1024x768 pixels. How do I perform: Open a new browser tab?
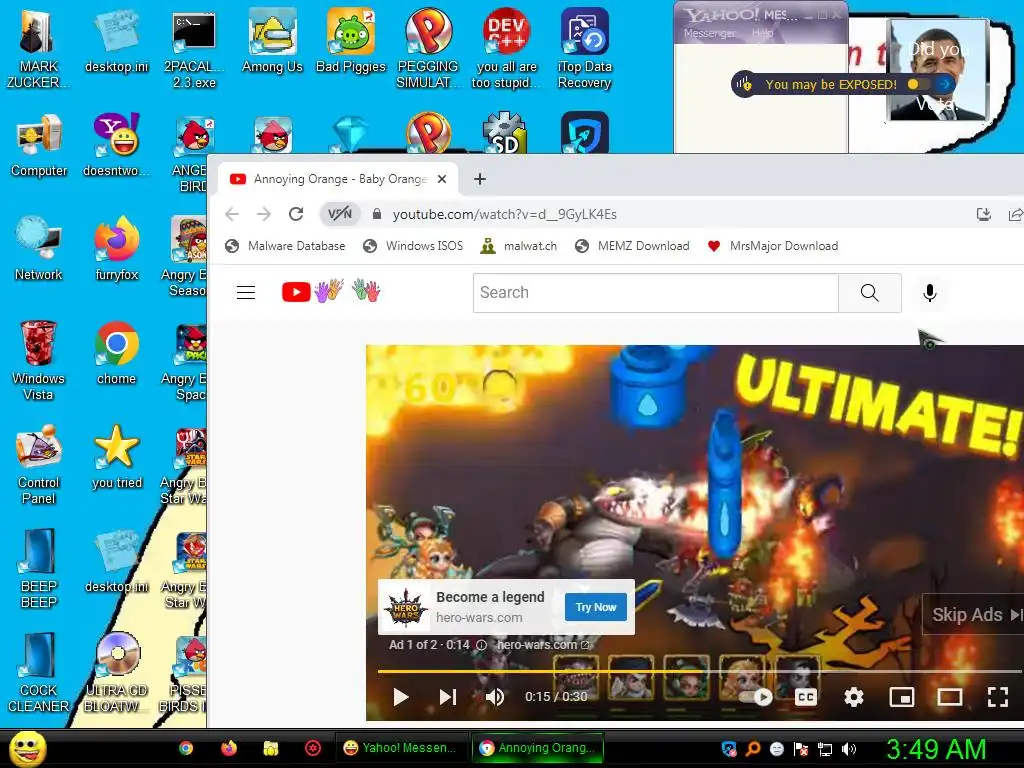[480, 179]
